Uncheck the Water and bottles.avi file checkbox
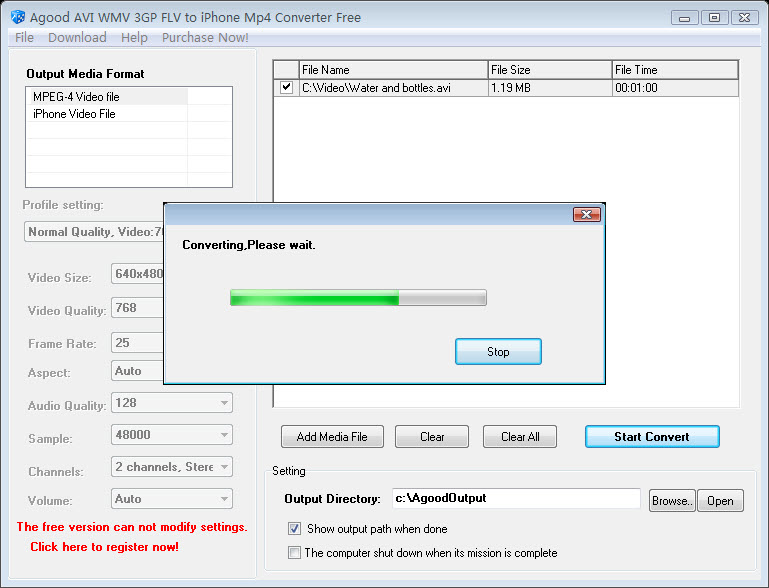The width and height of the screenshot is (769, 588). (286, 88)
